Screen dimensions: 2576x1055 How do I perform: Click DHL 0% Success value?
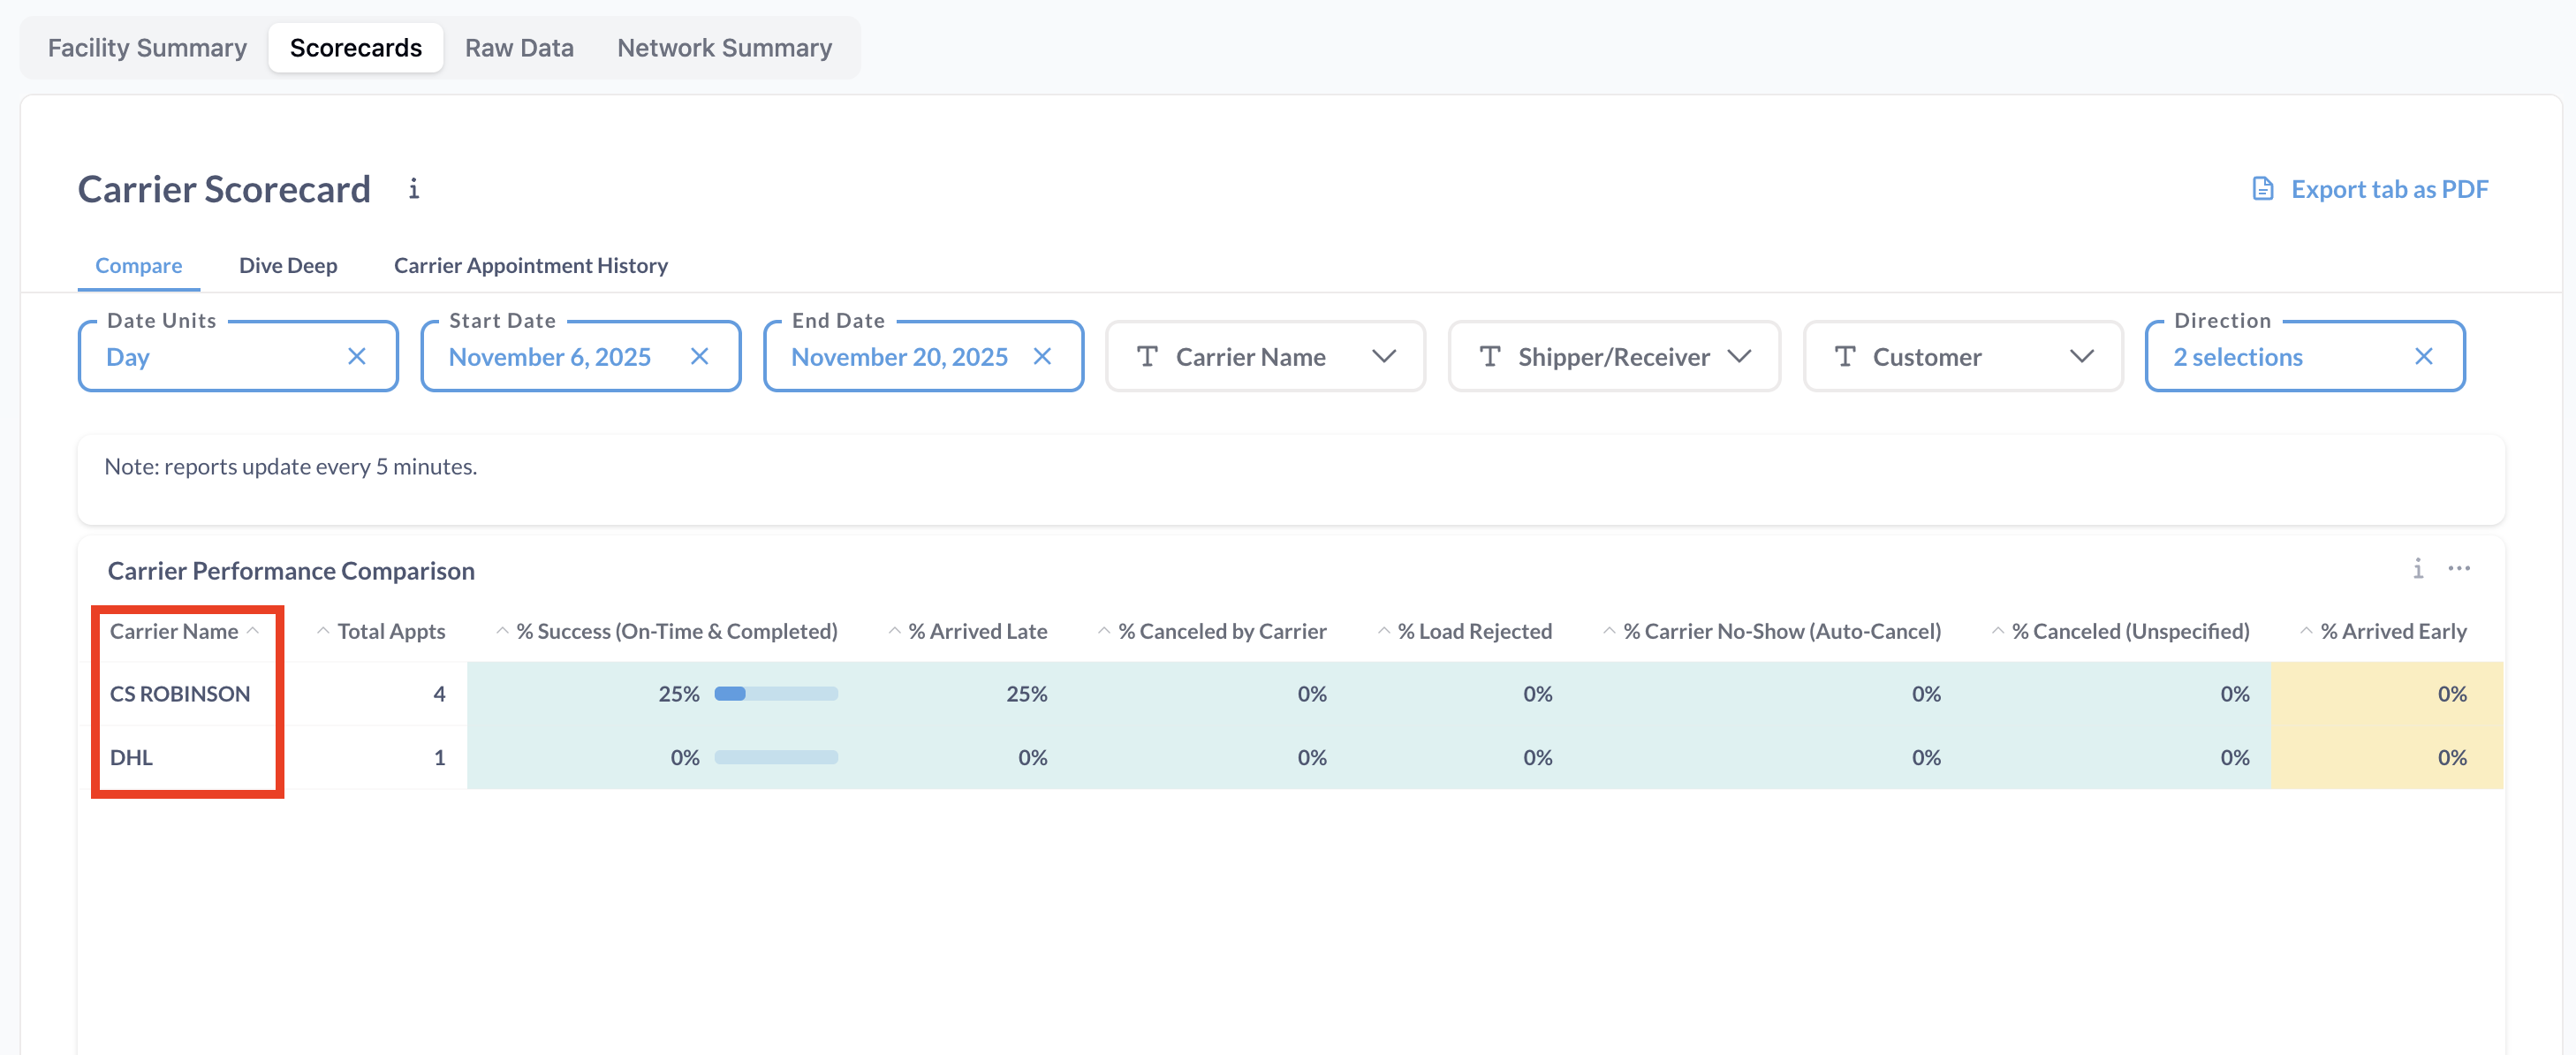pos(685,757)
